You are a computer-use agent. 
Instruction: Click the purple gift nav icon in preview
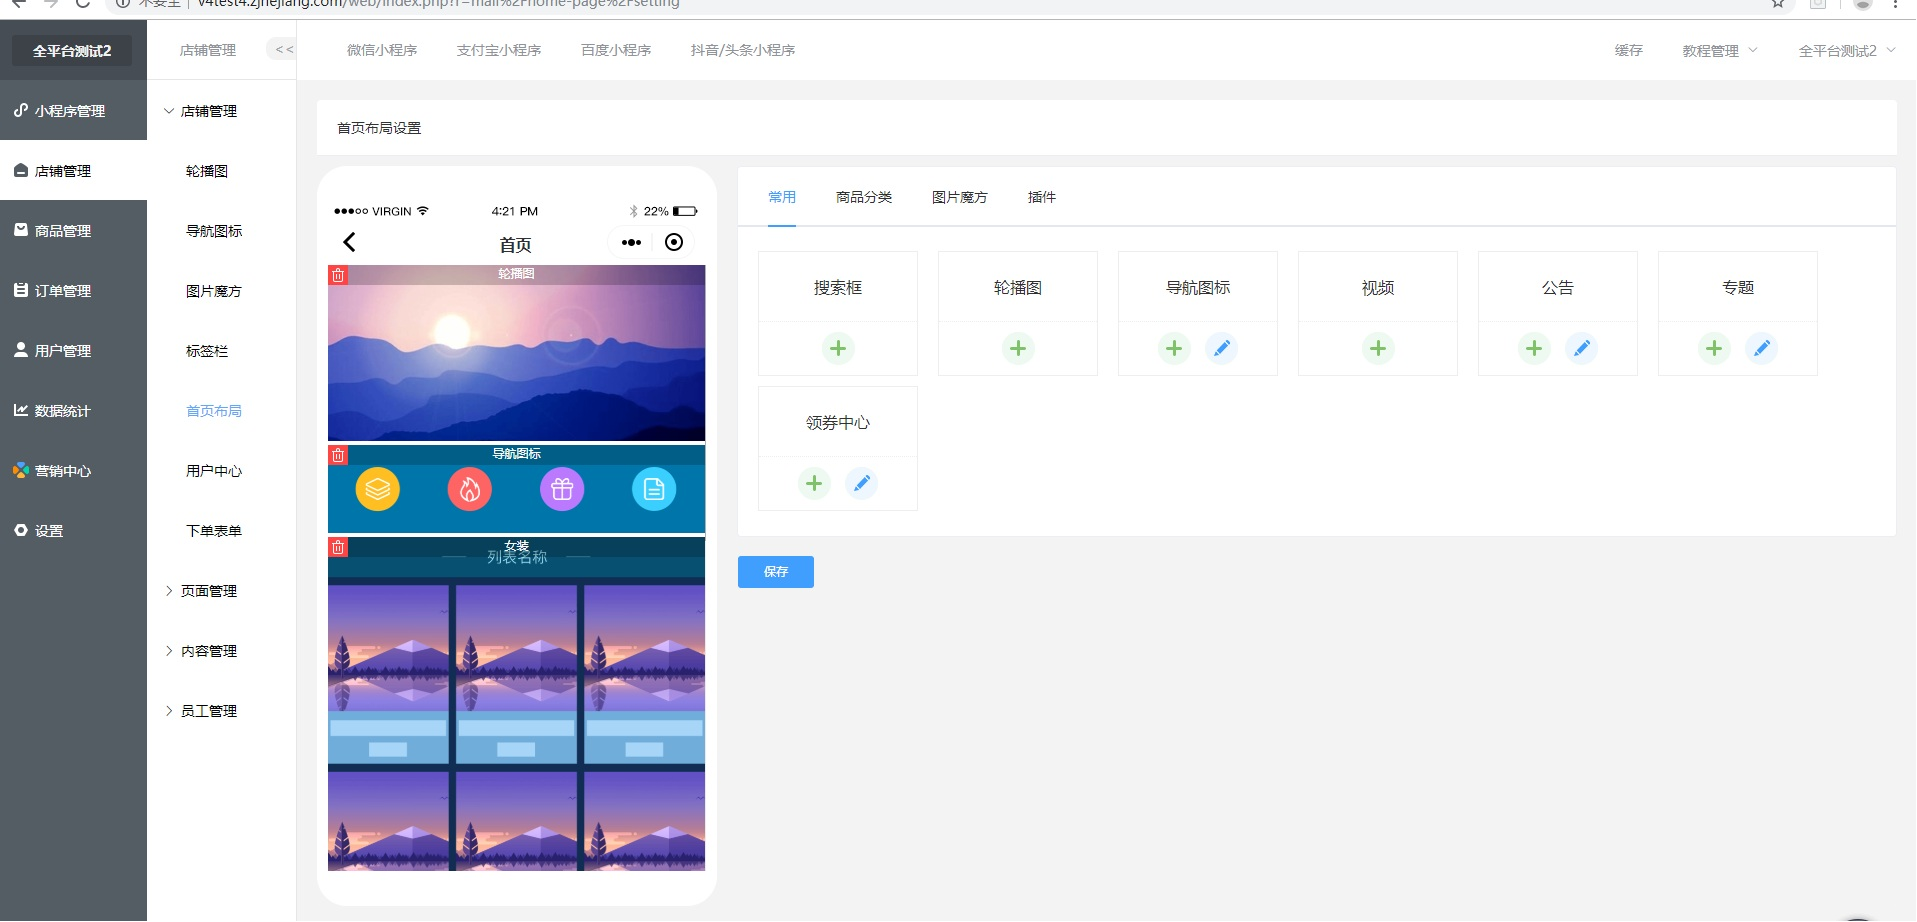tap(562, 489)
